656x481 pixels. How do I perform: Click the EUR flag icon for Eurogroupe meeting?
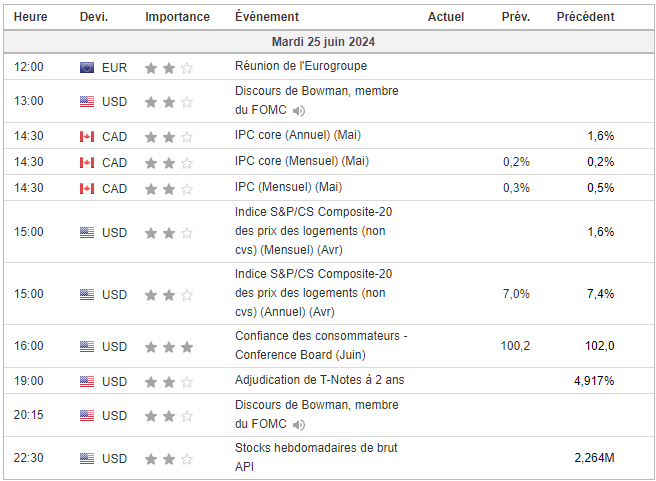pos(87,67)
